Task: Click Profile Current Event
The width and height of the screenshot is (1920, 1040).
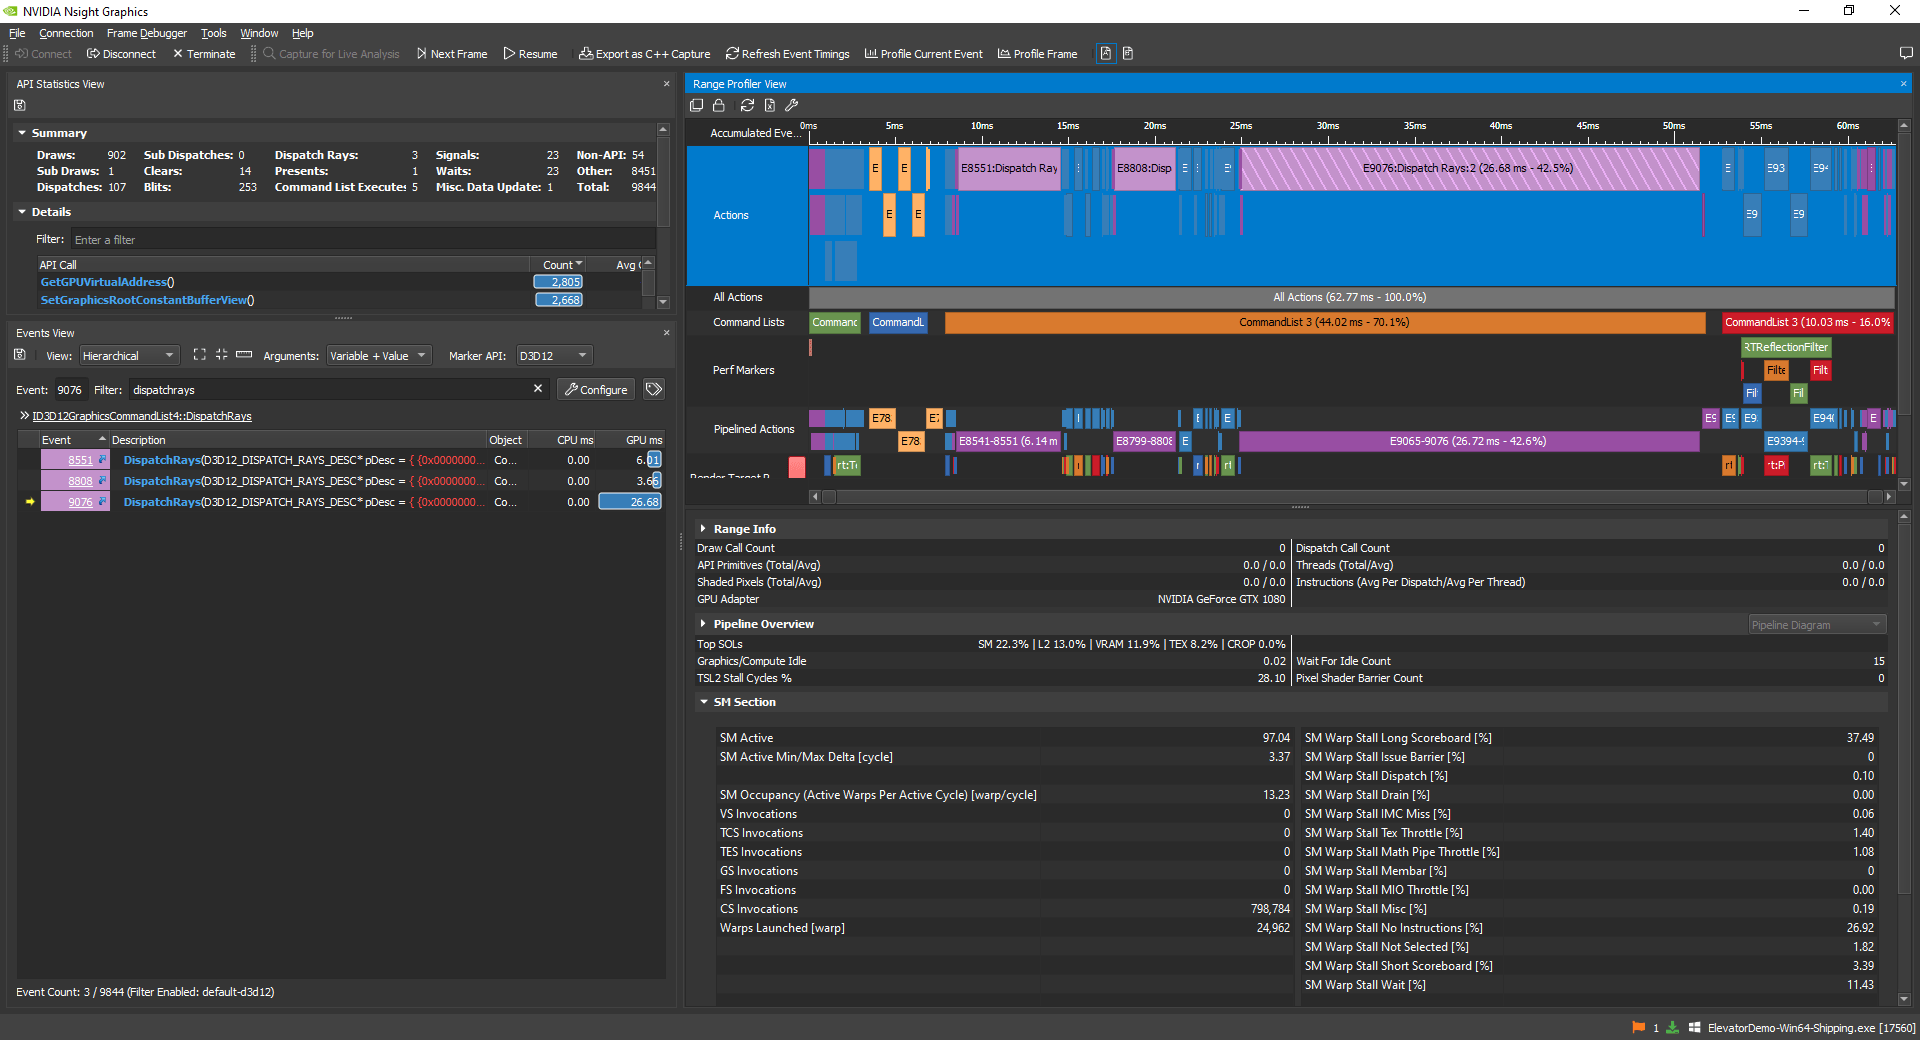Action: point(924,54)
